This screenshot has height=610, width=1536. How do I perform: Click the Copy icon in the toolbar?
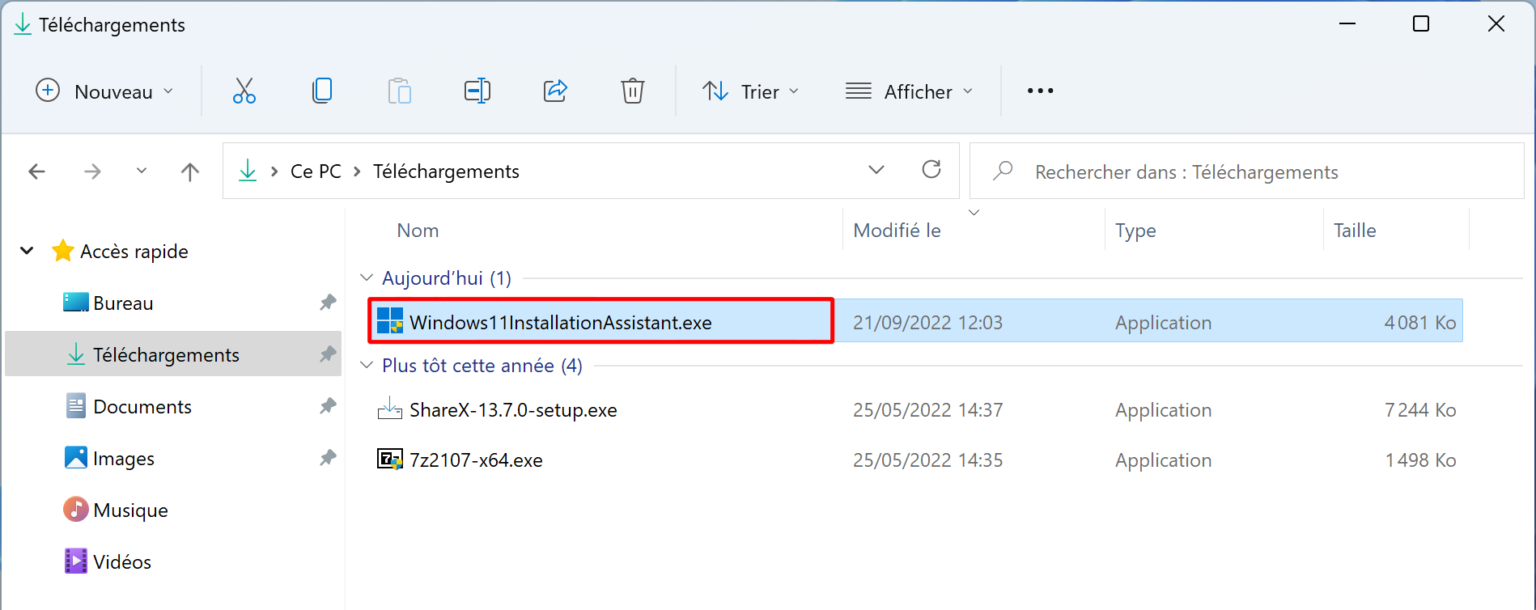pos(322,90)
